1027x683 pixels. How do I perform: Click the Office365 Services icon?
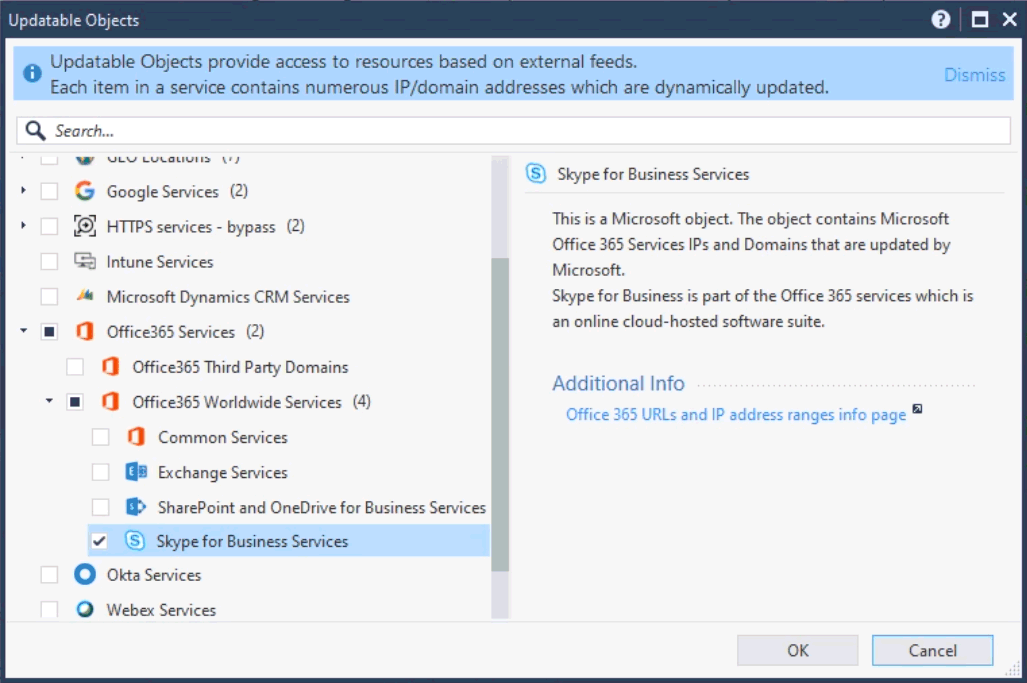point(84,331)
